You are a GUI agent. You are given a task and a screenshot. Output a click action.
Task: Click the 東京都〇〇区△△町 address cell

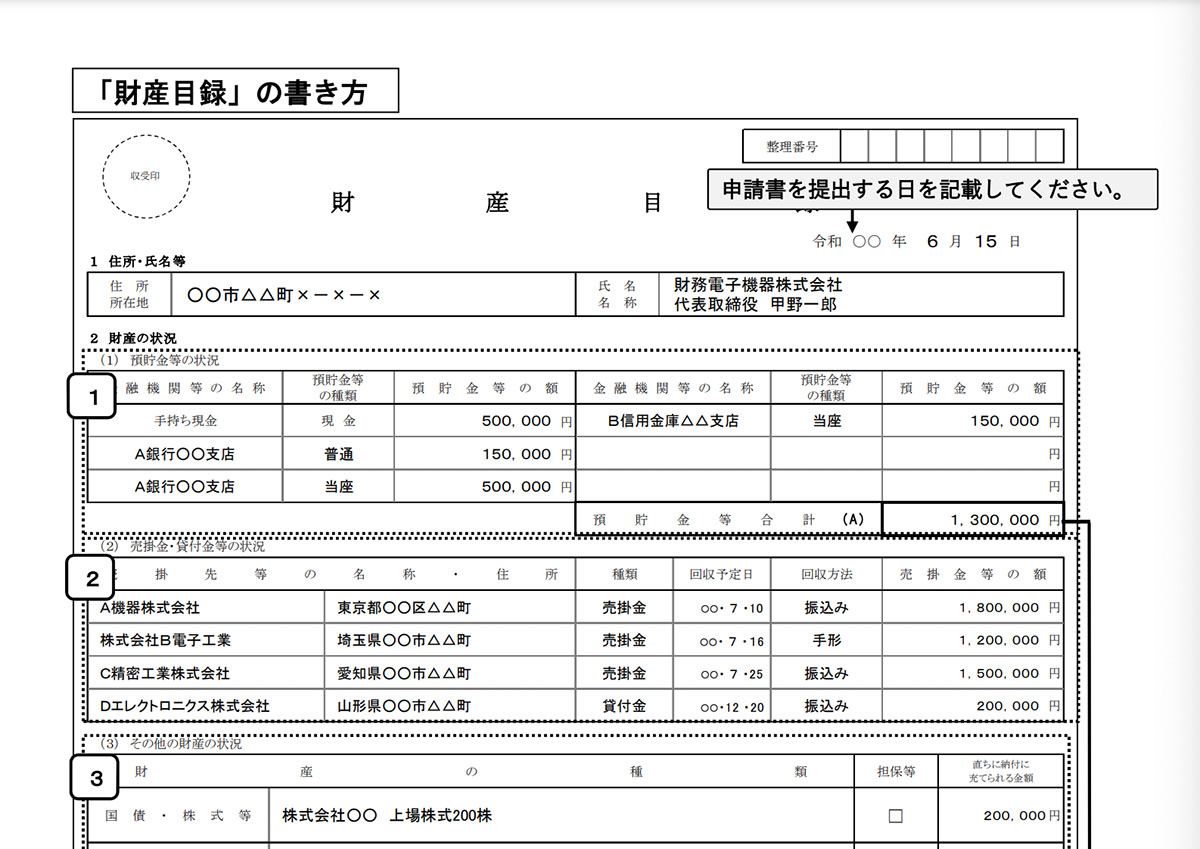coord(450,607)
